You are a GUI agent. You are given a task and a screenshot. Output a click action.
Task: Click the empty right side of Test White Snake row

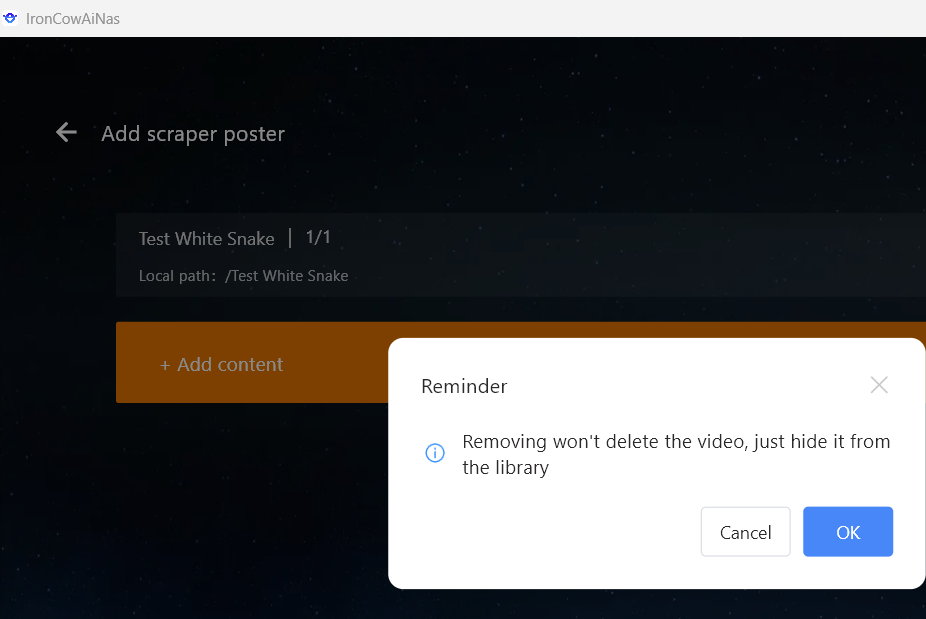pyautogui.click(x=650, y=255)
